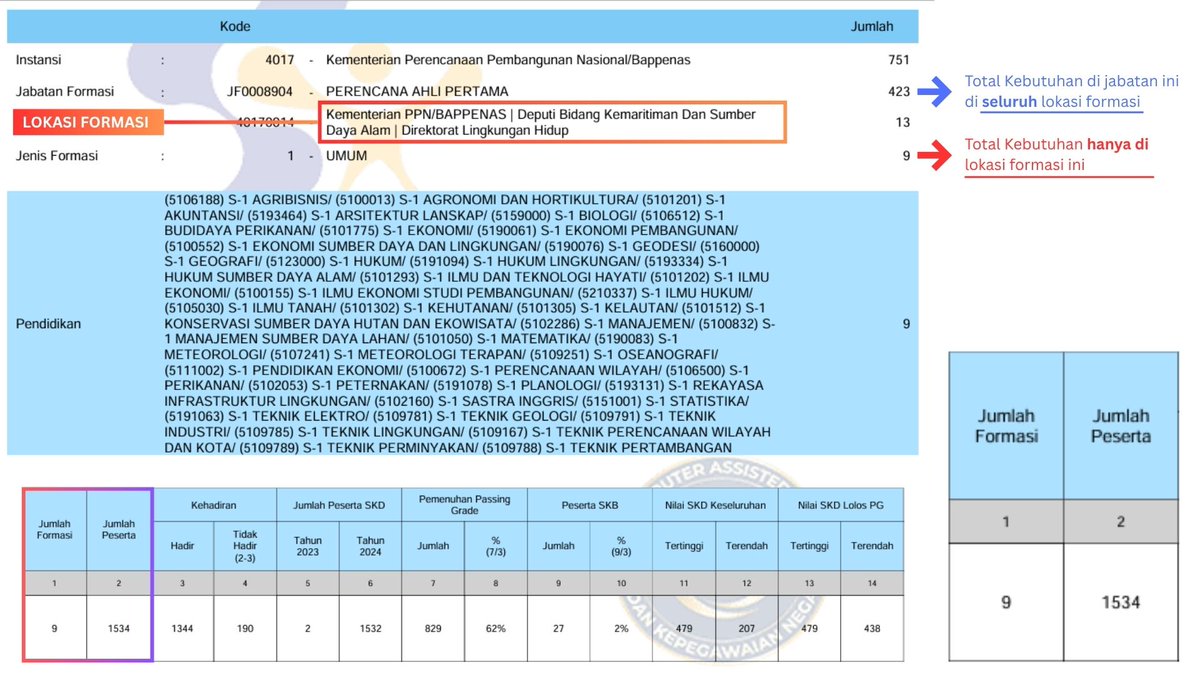Click 'Jumlah Formasi' header in the bottom statistics table
Viewport: 1200px width, 675px height.
(55, 528)
